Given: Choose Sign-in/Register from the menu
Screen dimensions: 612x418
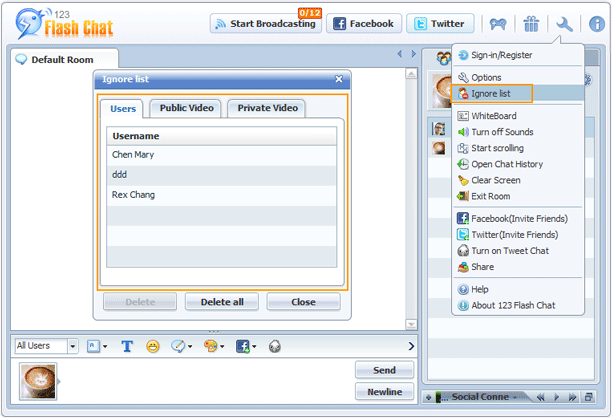Looking at the screenshot, I should coord(518,55).
